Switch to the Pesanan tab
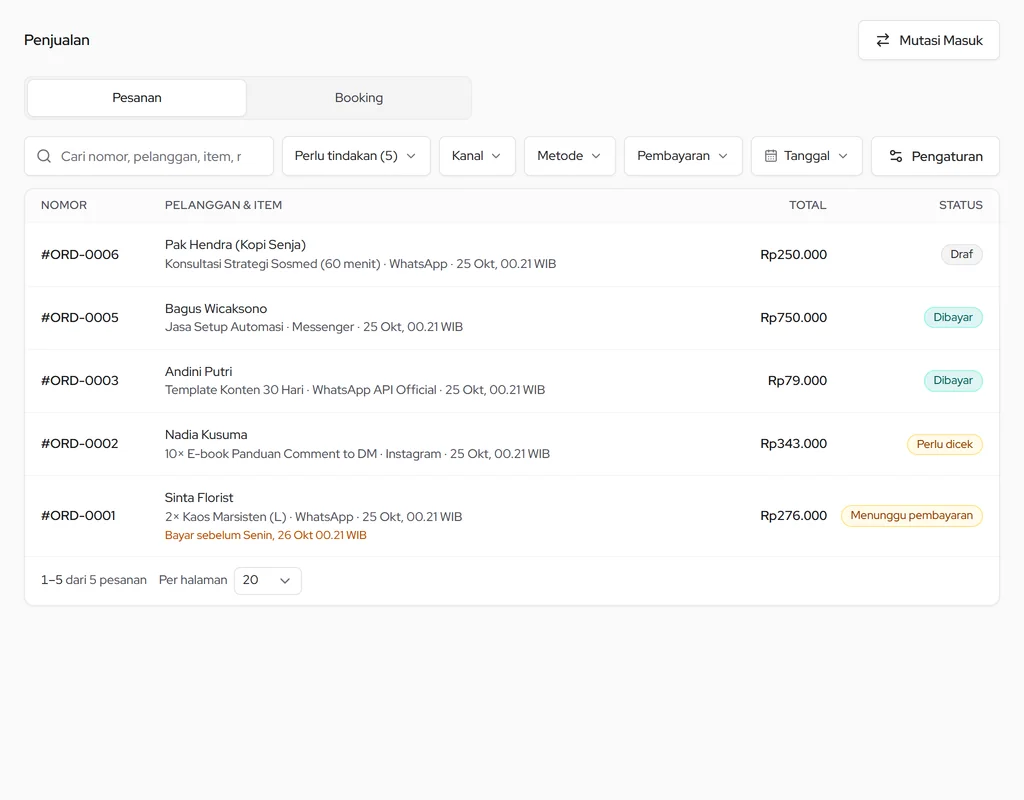This screenshot has width=1024, height=800. click(x=136, y=98)
